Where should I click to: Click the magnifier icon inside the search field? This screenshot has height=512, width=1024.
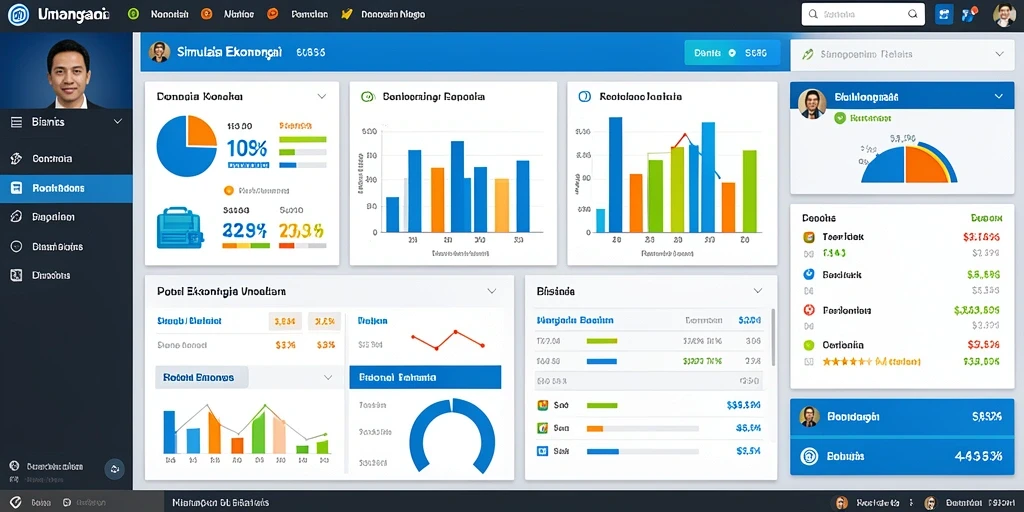pos(912,14)
